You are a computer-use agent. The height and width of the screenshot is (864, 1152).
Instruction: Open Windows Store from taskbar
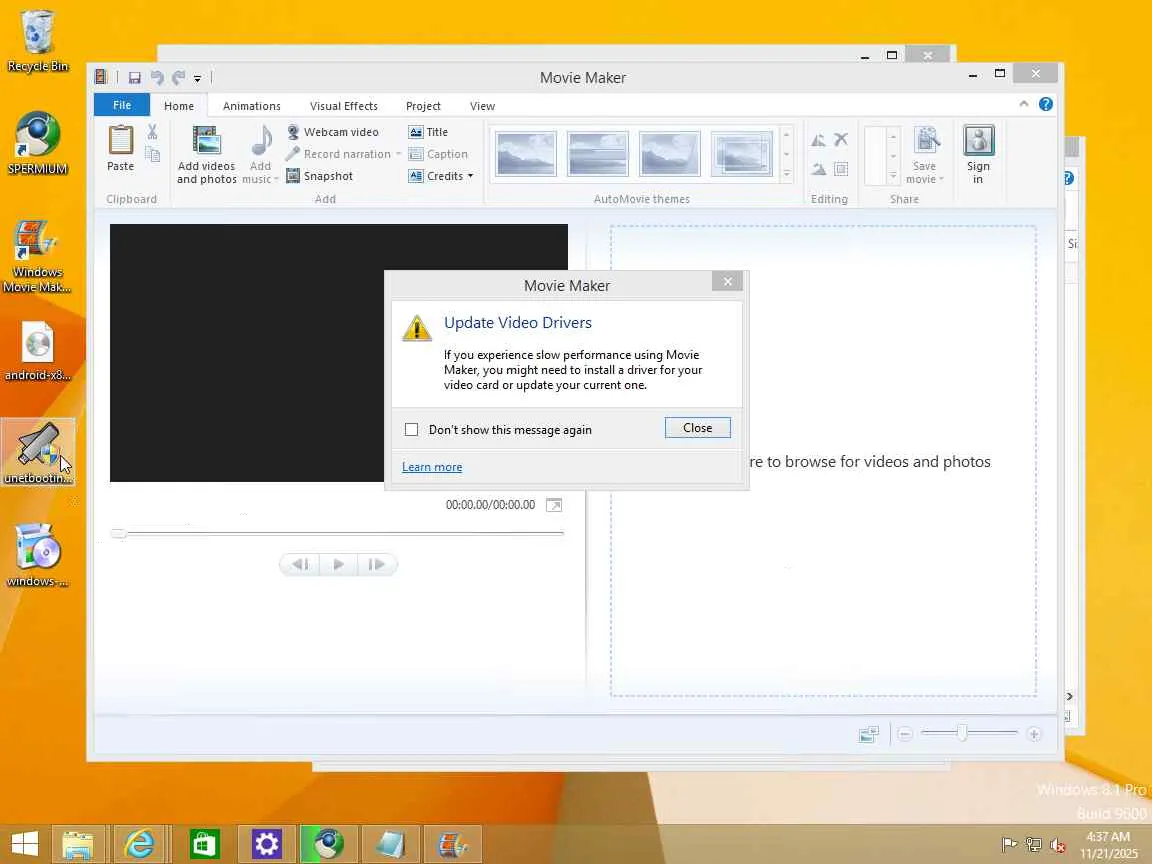[204, 843]
